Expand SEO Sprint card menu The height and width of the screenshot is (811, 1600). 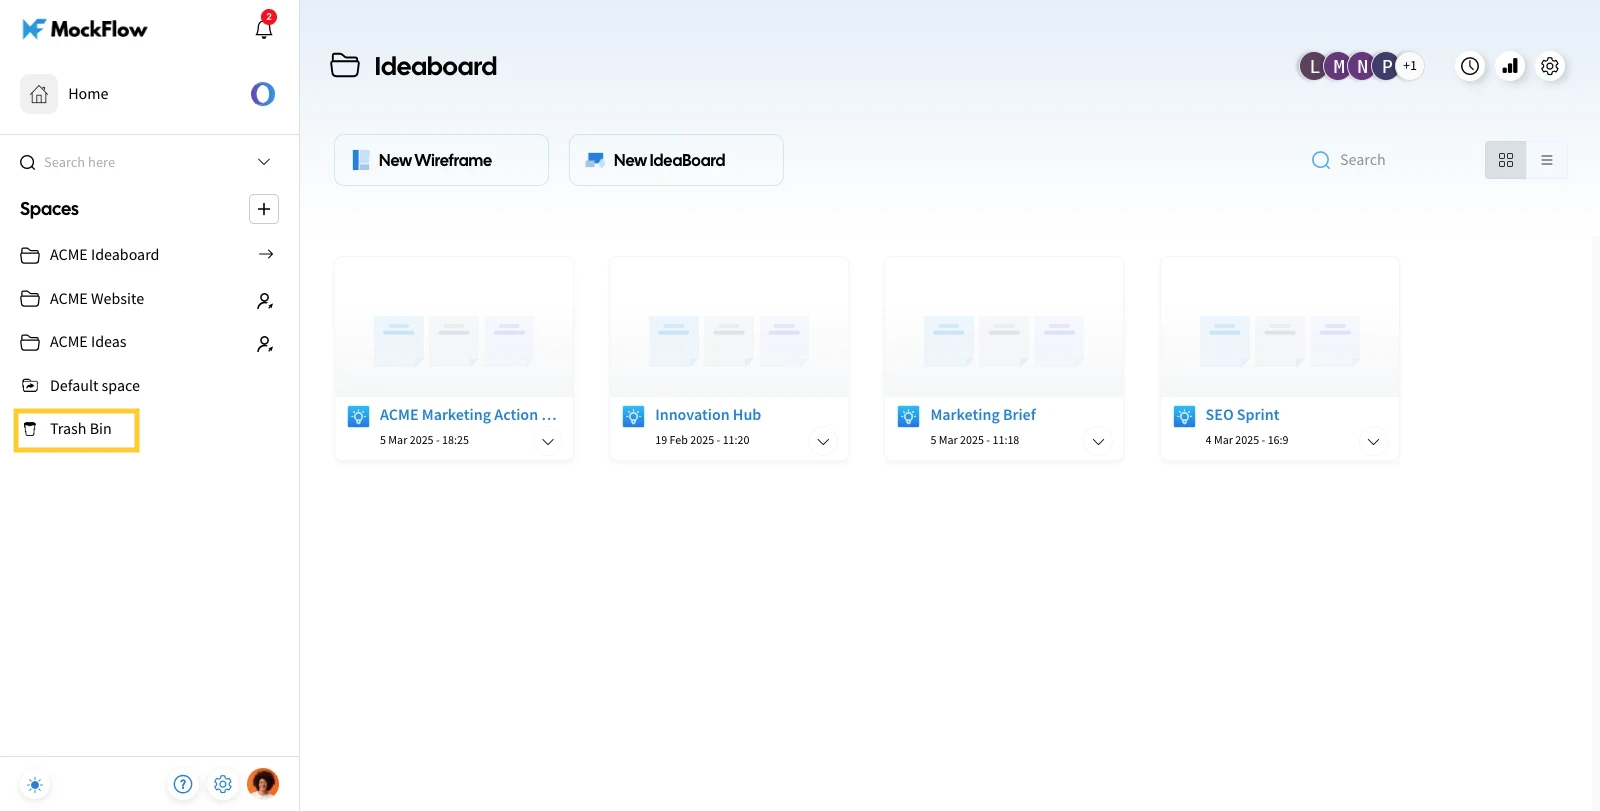tap(1373, 441)
